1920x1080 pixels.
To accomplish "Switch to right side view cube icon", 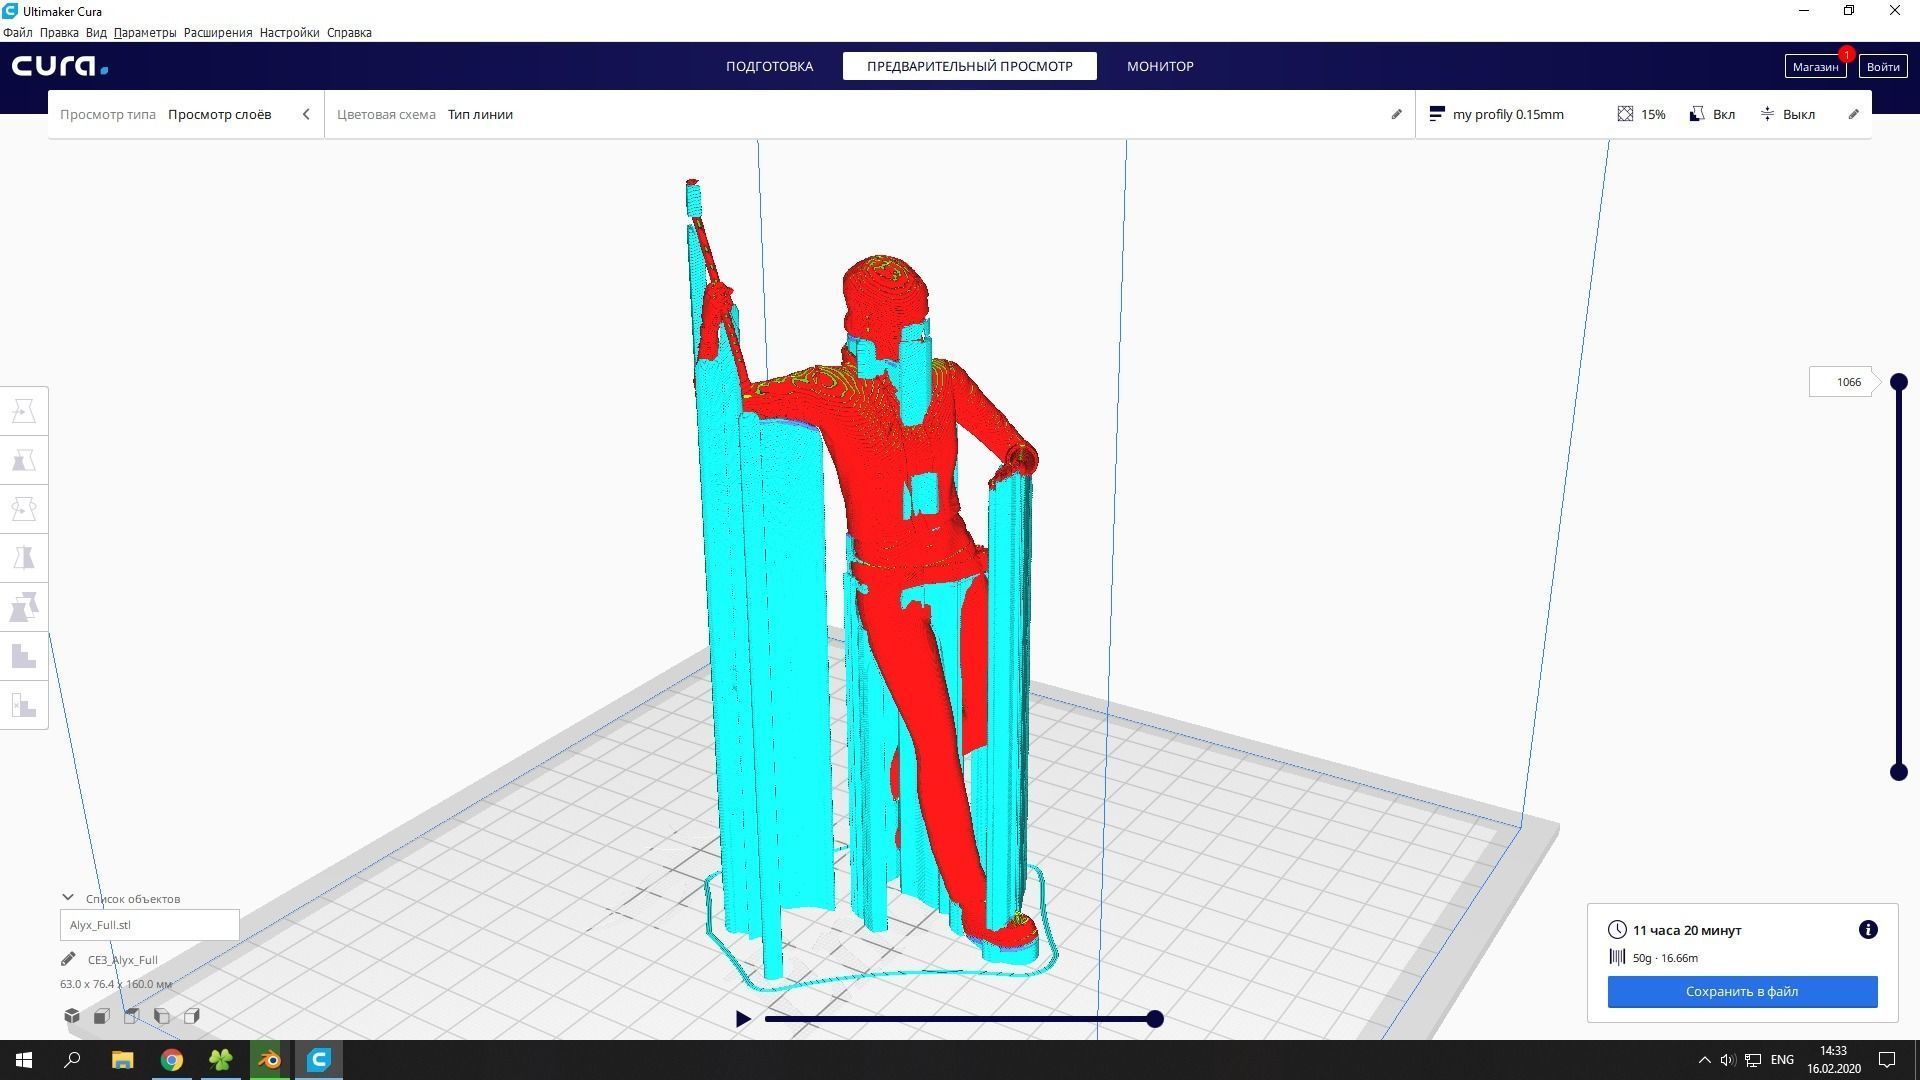I will (x=192, y=1016).
